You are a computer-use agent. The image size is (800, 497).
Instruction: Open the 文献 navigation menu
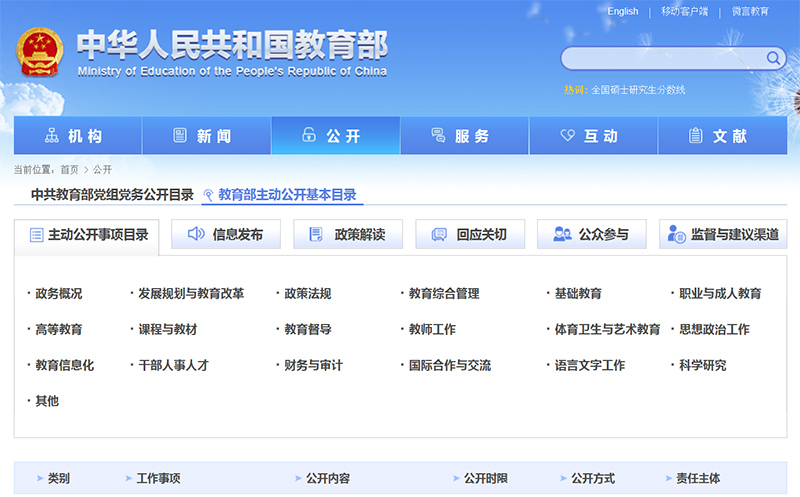pos(722,135)
